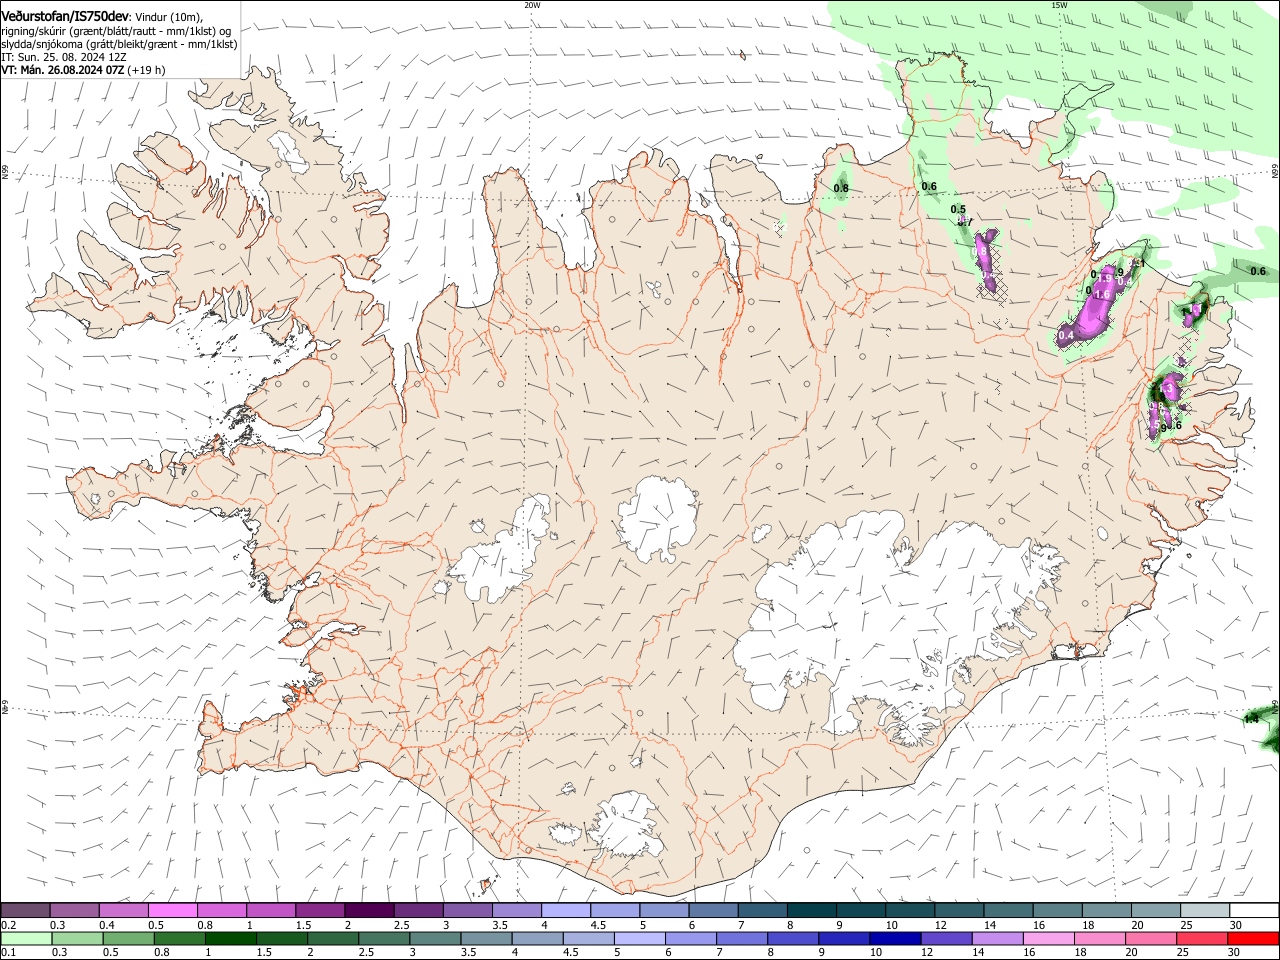This screenshot has height=960, width=1280.
Task: Click the 15W meridian label
Action: click(1059, 5)
